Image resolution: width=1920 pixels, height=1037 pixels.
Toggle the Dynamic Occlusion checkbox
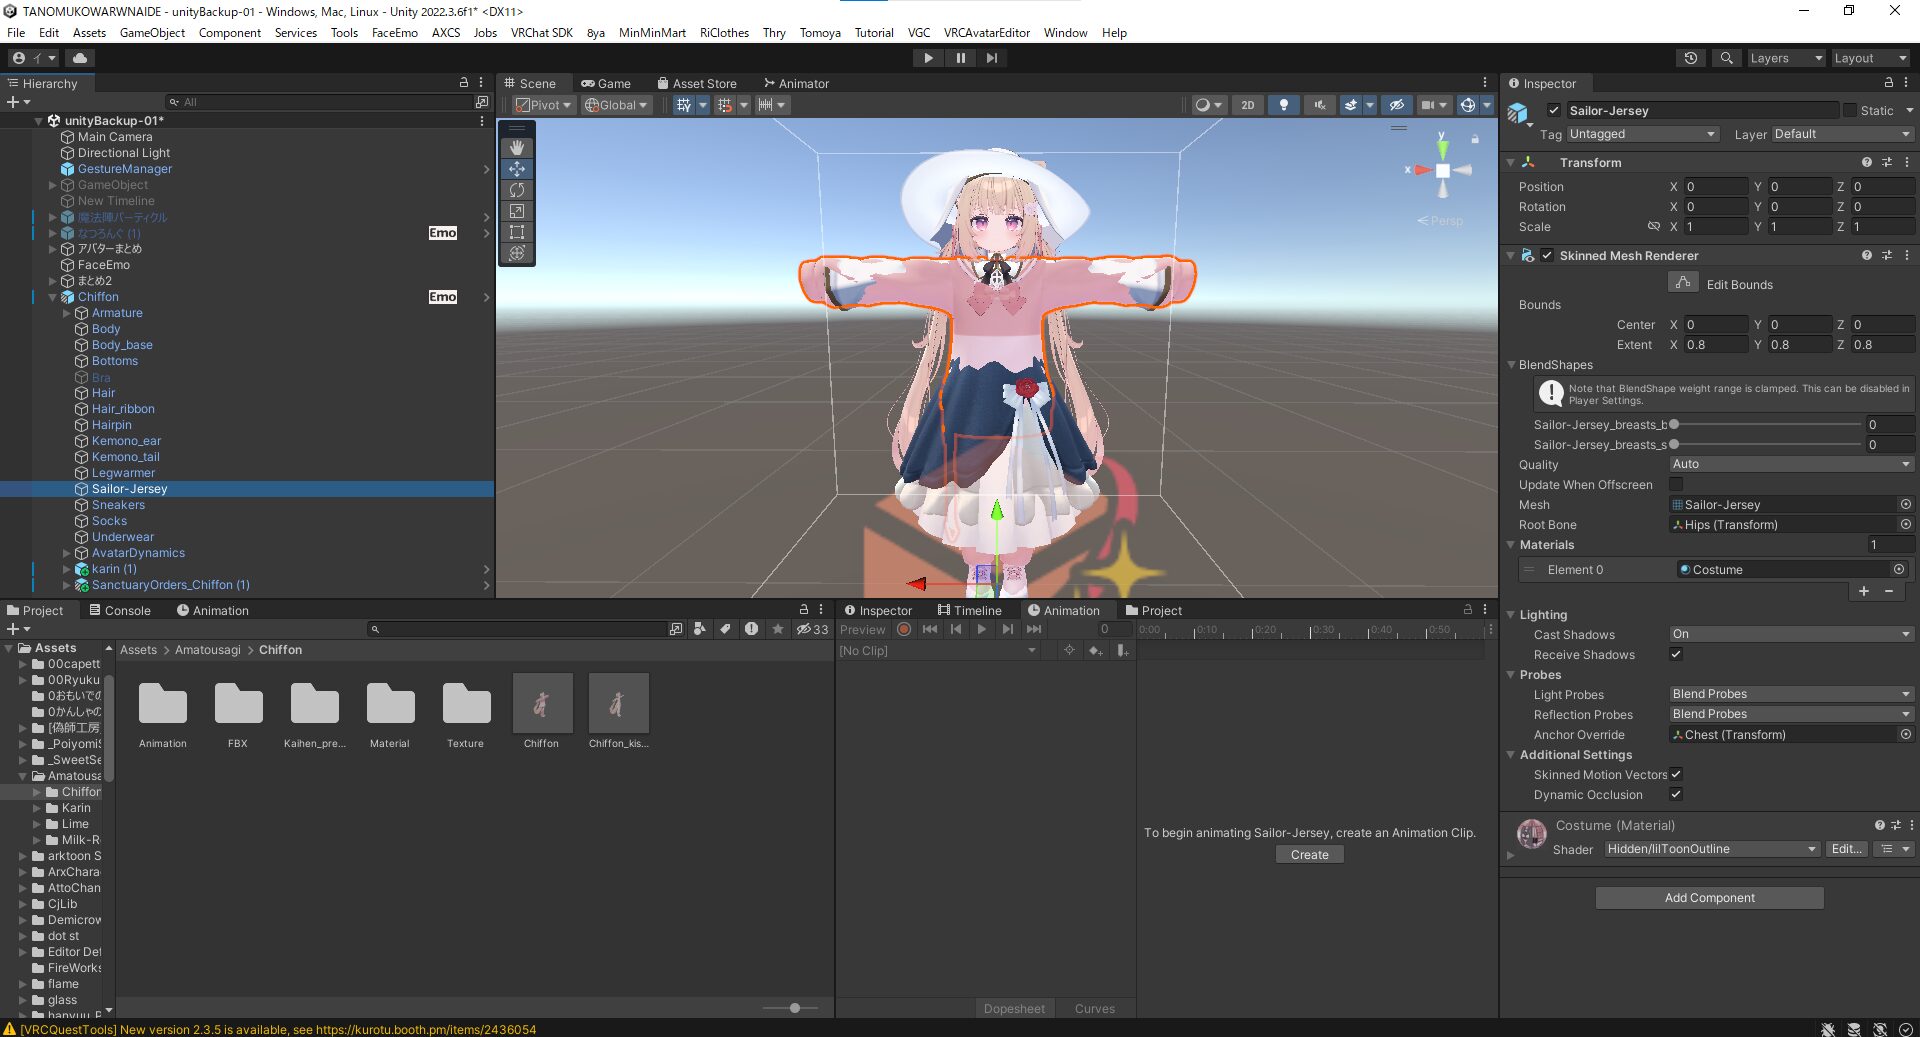click(1676, 795)
